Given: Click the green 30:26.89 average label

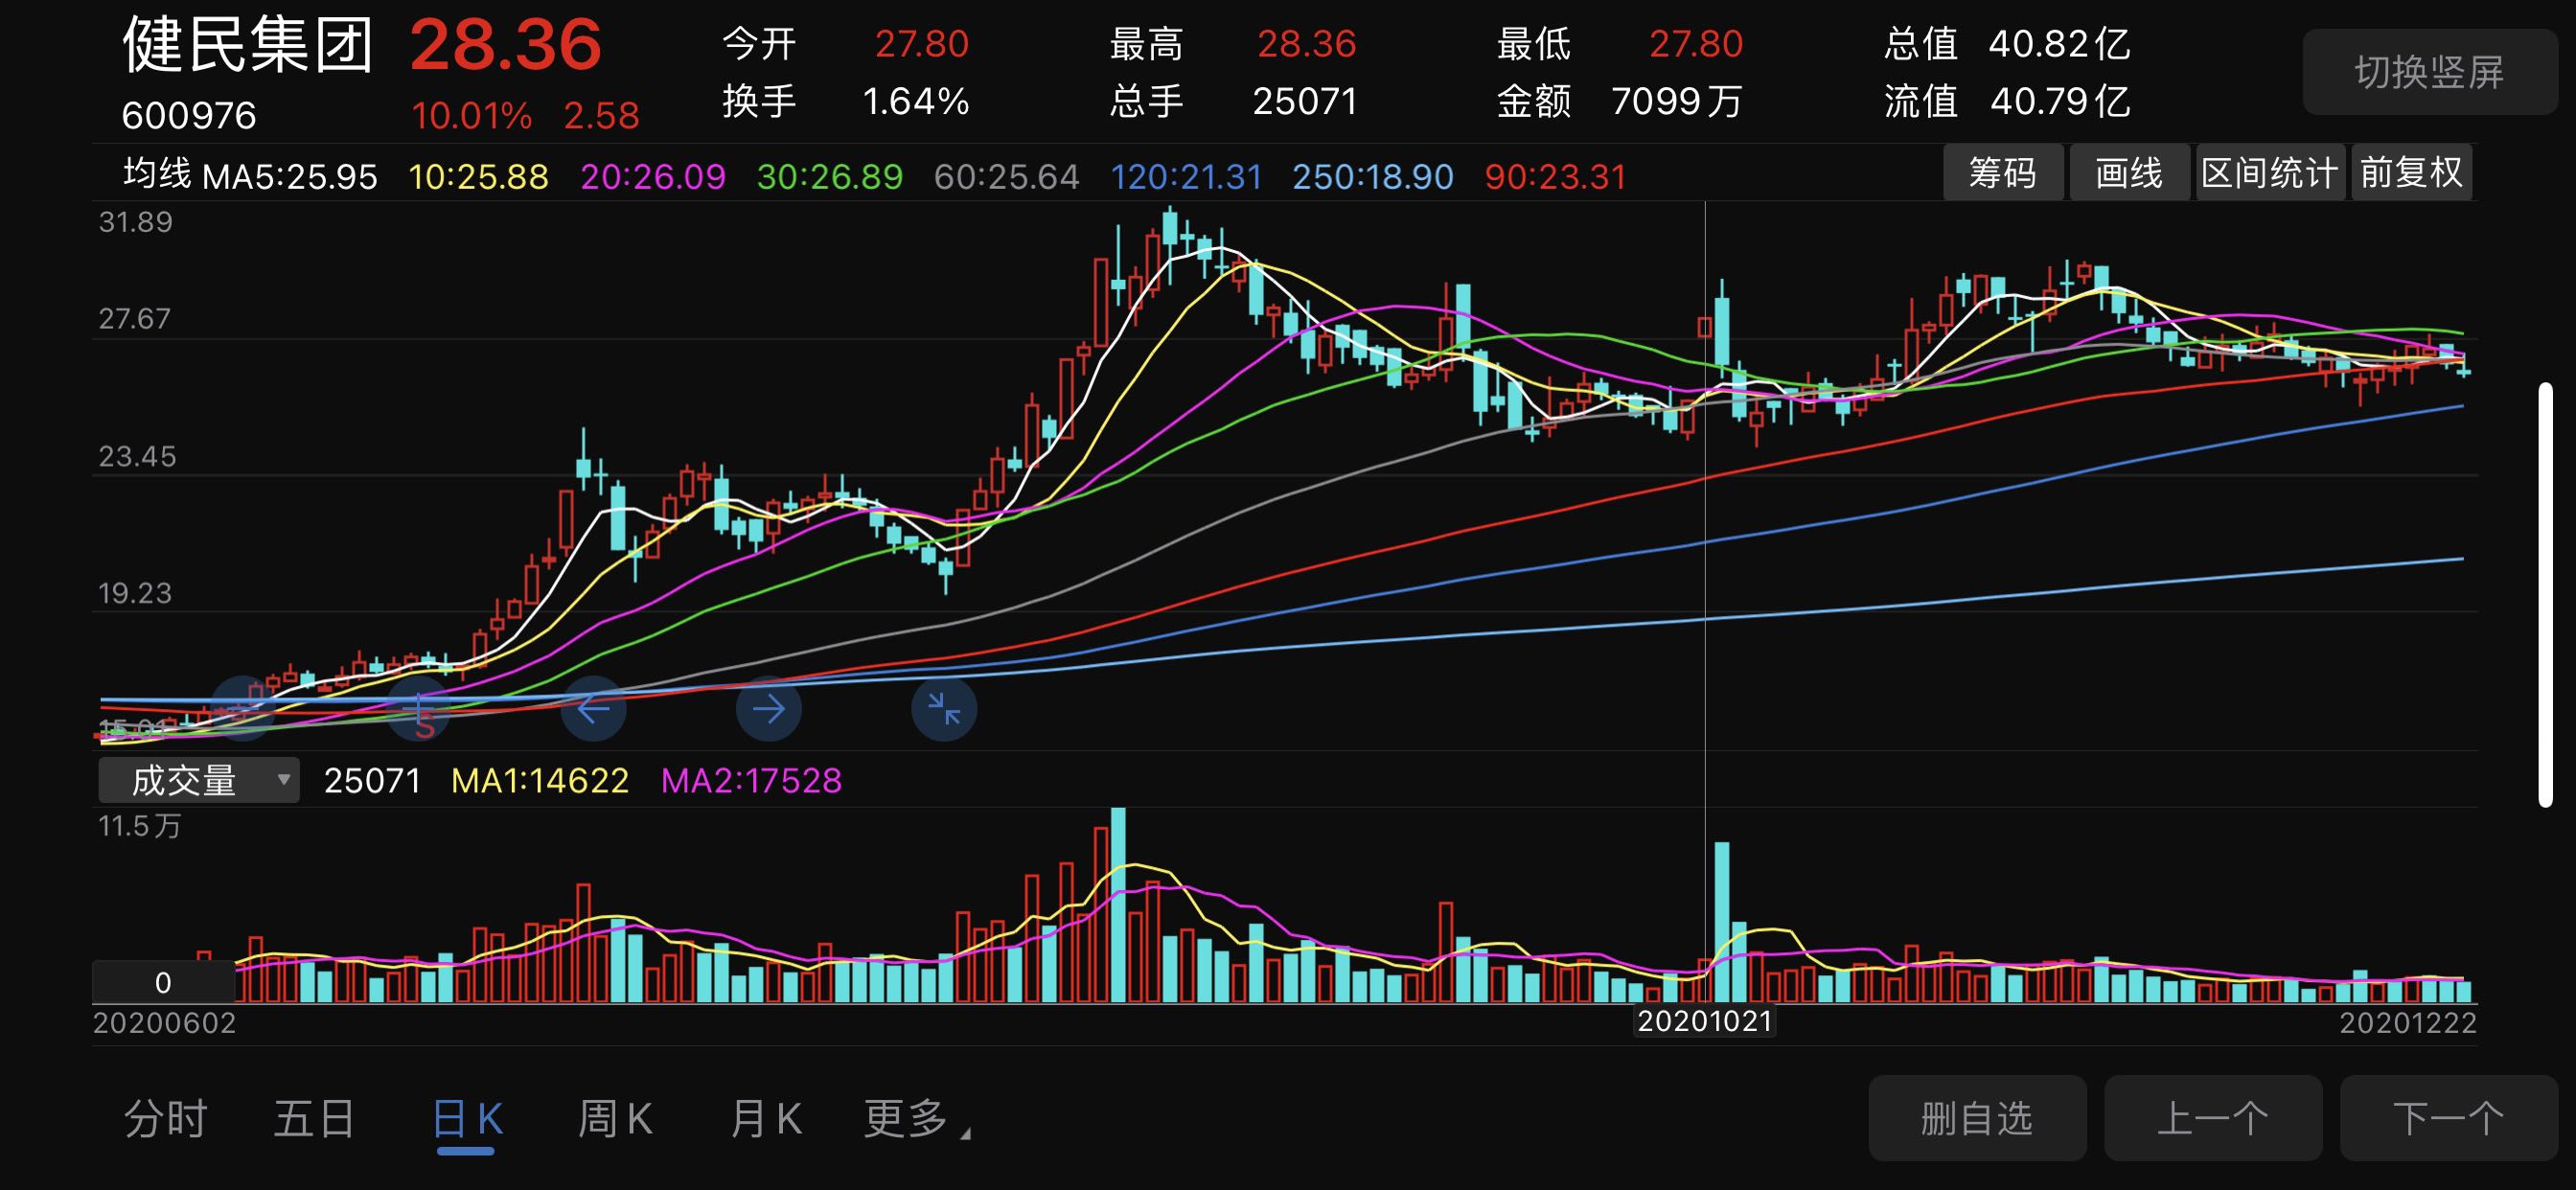Looking at the screenshot, I should pos(829,177).
